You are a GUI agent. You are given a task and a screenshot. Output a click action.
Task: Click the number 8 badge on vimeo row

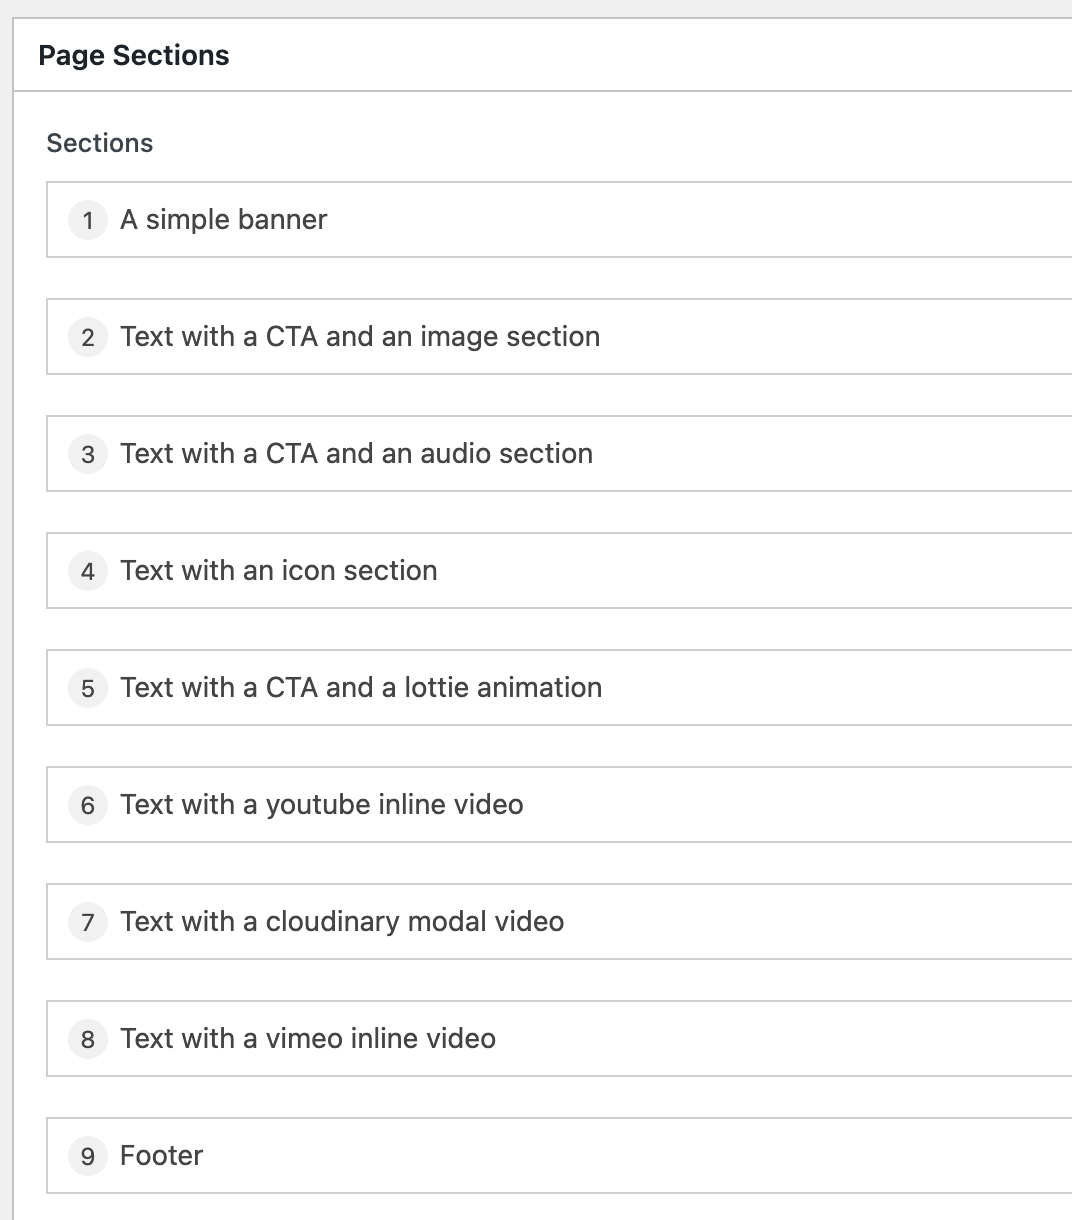pyautogui.click(x=88, y=1039)
